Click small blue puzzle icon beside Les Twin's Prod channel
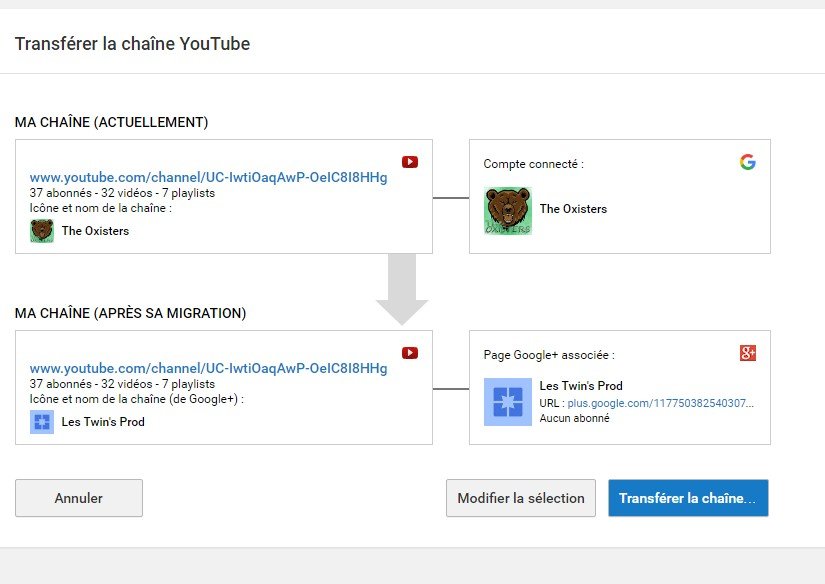The width and height of the screenshot is (825, 584). click(42, 421)
